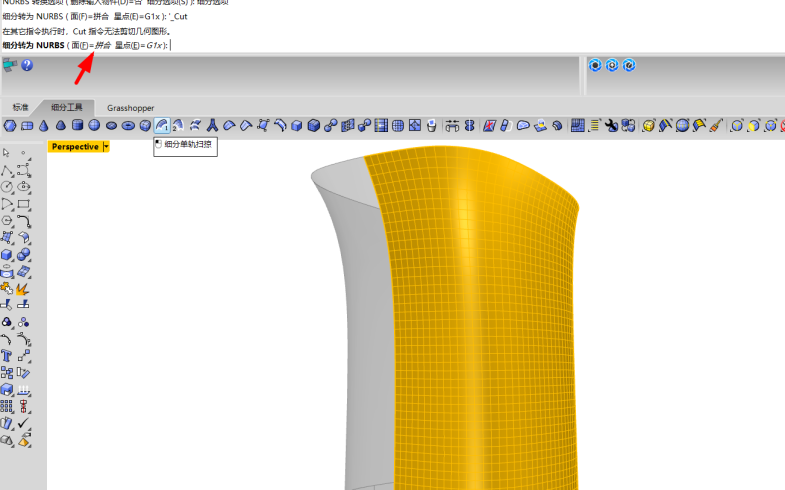Select the arrow pointer tool in sidebar
The image size is (785, 490).
[7, 152]
